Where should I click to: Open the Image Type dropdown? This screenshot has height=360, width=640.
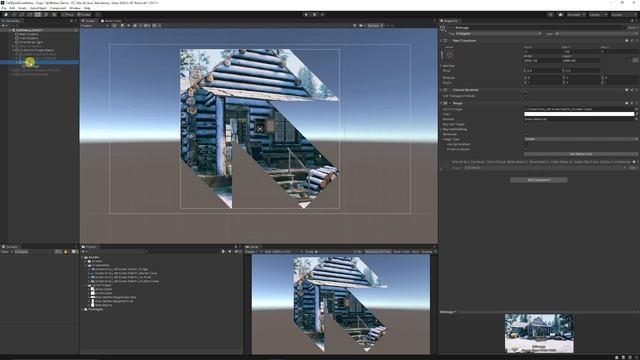coord(581,139)
